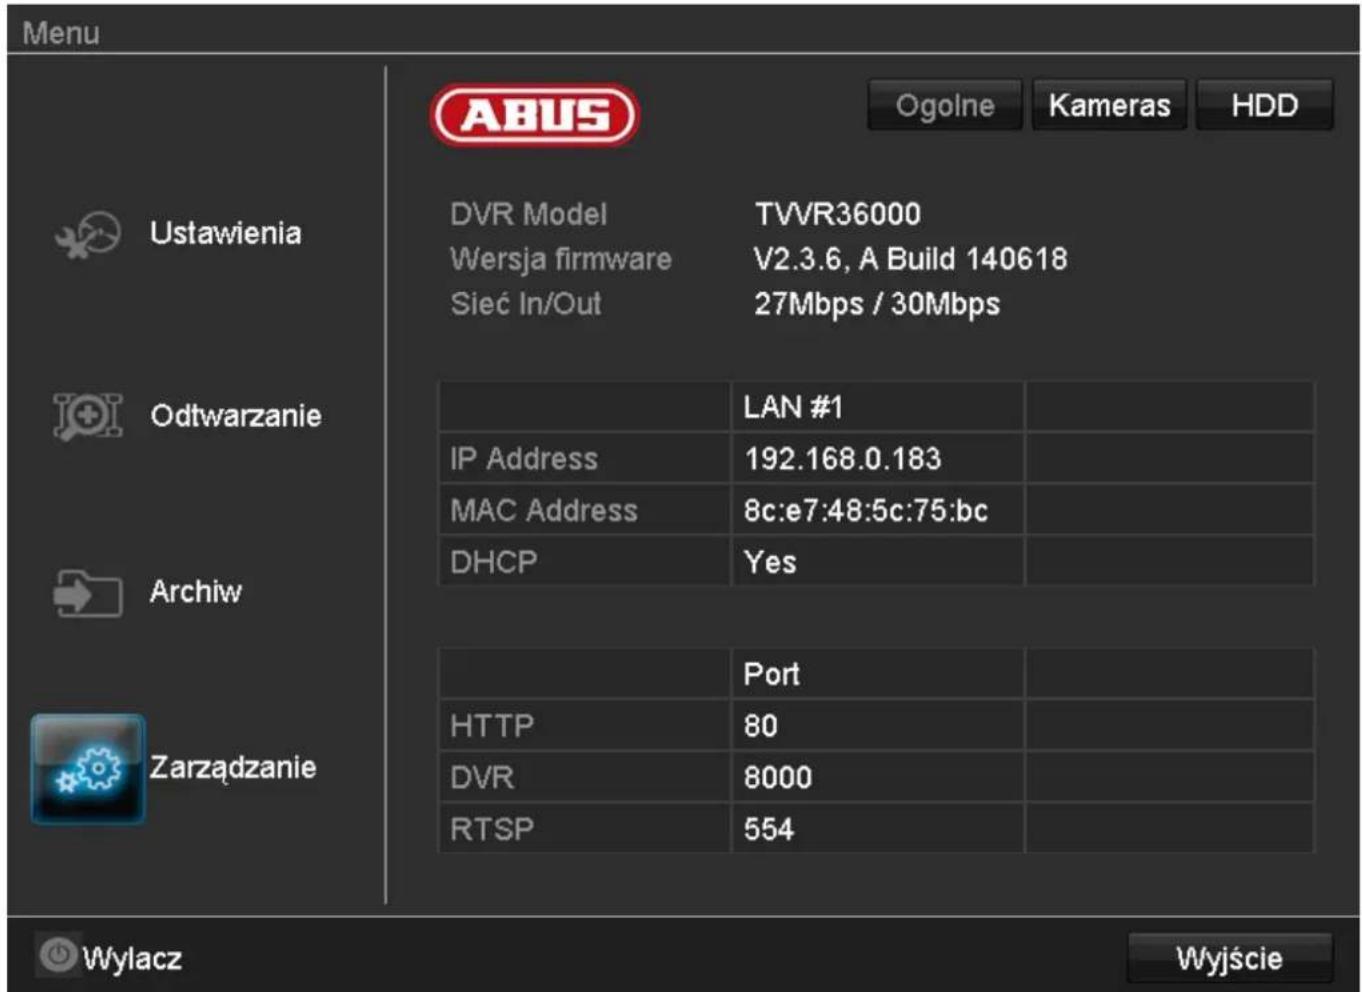Click the Zarządzanie gears icon

[88, 768]
